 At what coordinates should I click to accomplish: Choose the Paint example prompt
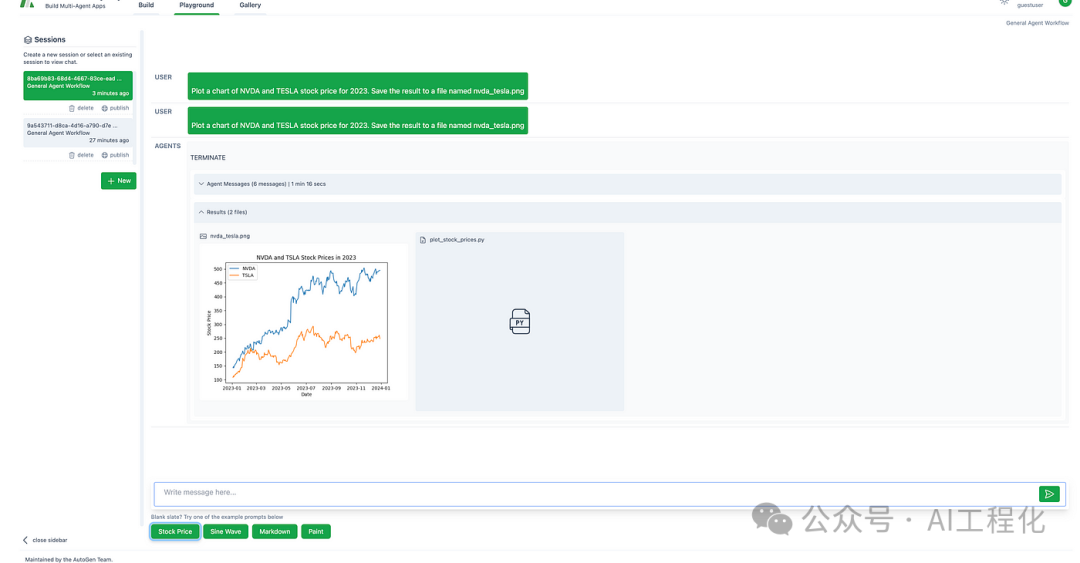tap(315, 531)
